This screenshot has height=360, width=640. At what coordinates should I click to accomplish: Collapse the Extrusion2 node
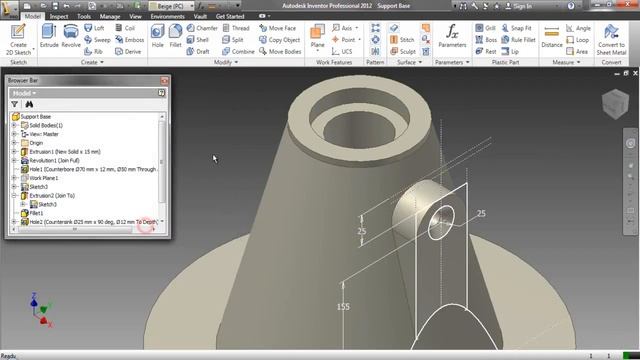14,196
